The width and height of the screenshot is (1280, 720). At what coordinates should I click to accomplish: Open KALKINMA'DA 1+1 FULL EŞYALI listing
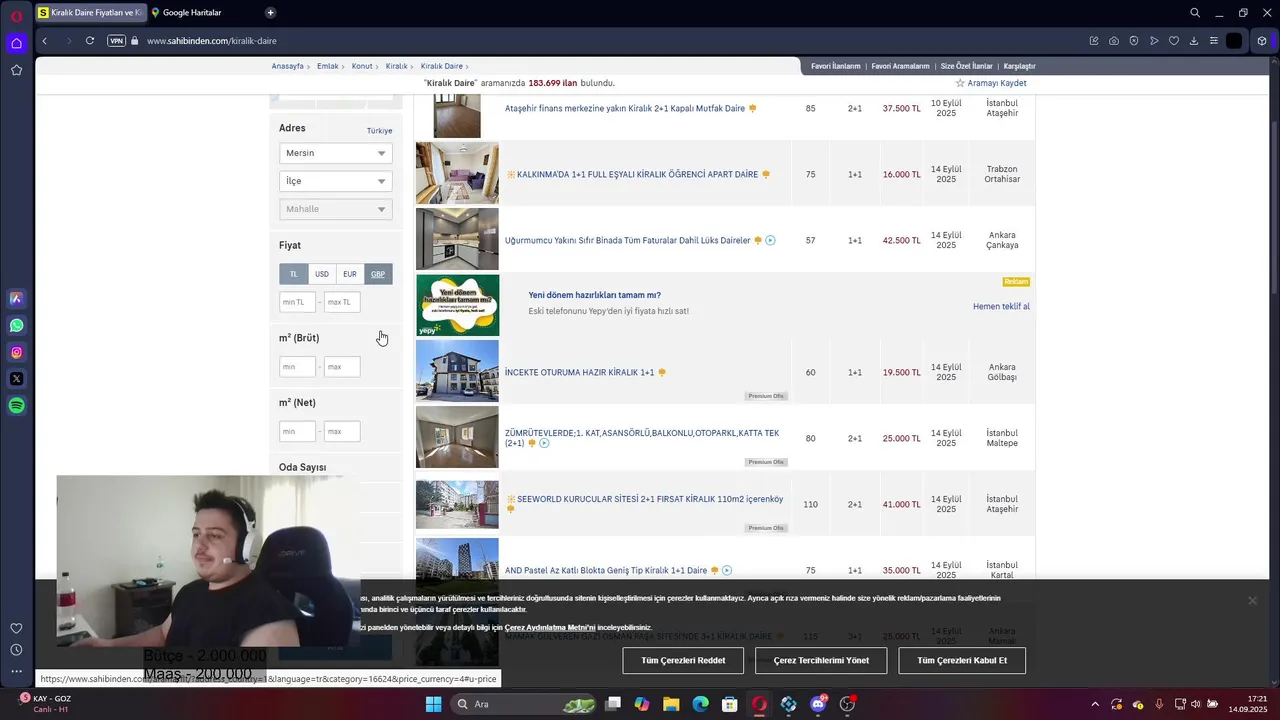coord(637,174)
